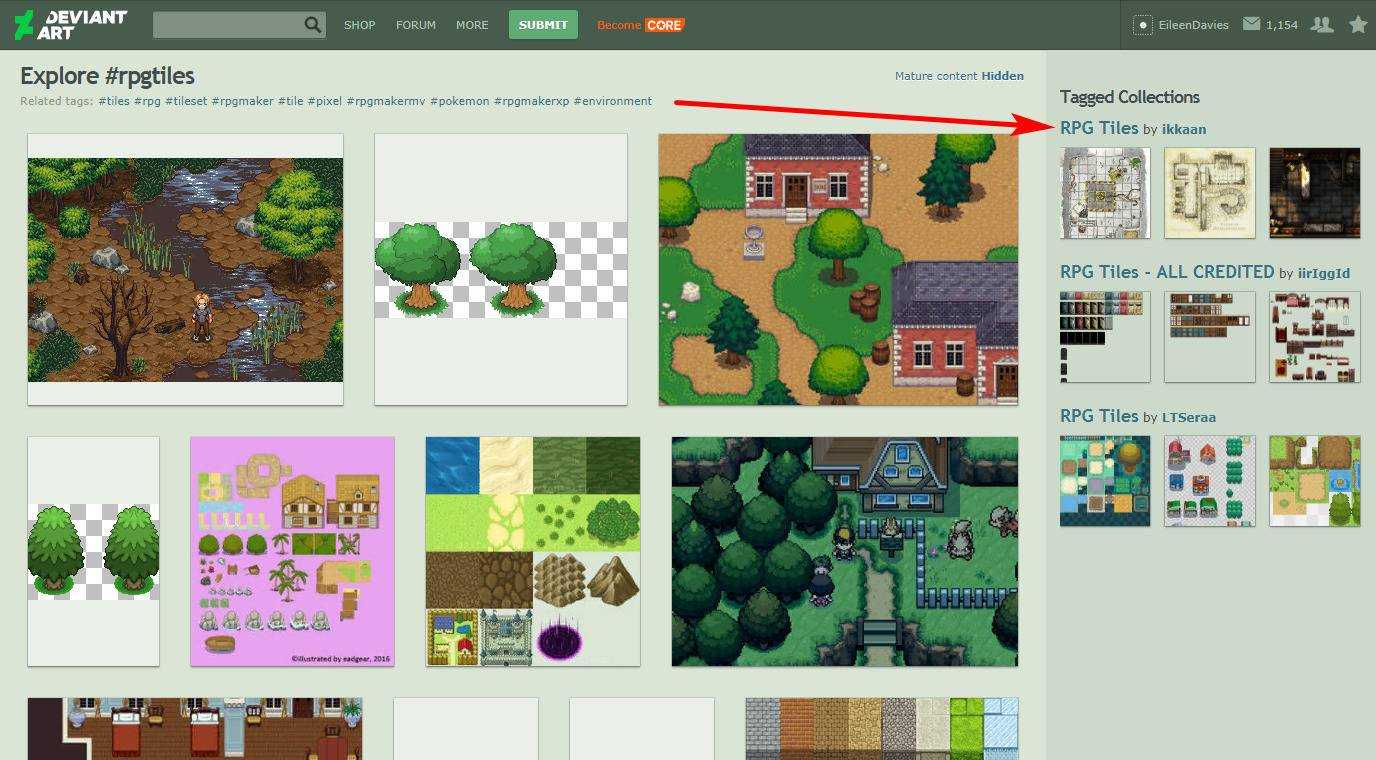The image size is (1376, 760).
Task: Toggle Mature content Hidden setting
Action: (x=1002, y=76)
